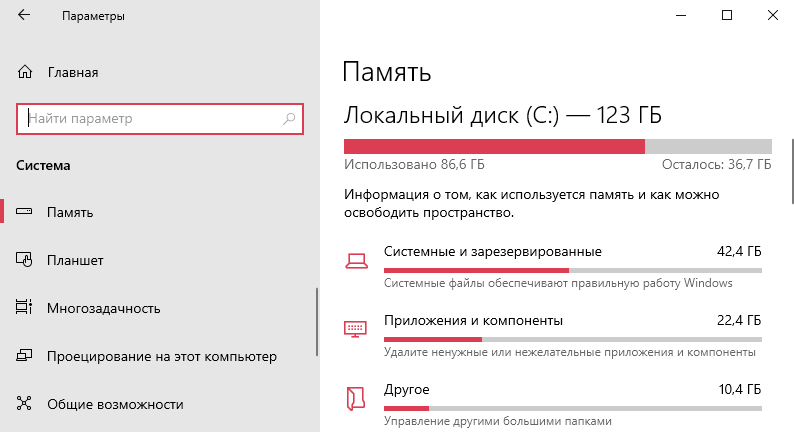794x432 pixels.
Task: Focus the Найти параметр search field
Action: click(160, 119)
